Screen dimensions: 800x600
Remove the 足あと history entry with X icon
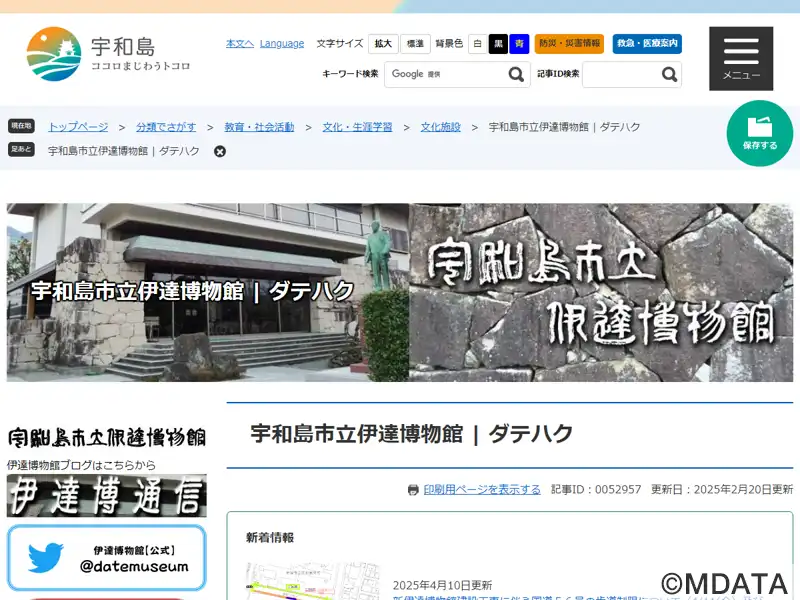pos(220,152)
